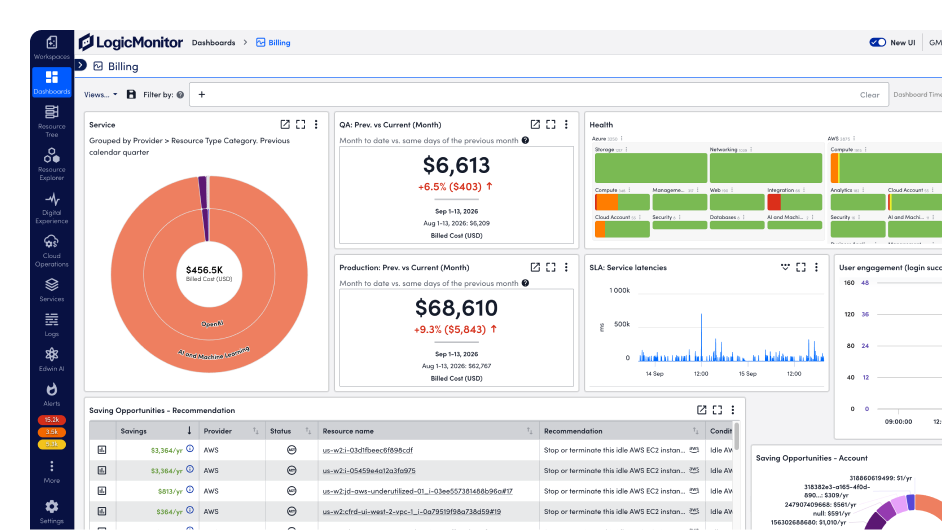942x530 pixels.
Task: Open Workspaces in the sidebar
Action: click(x=52, y=47)
